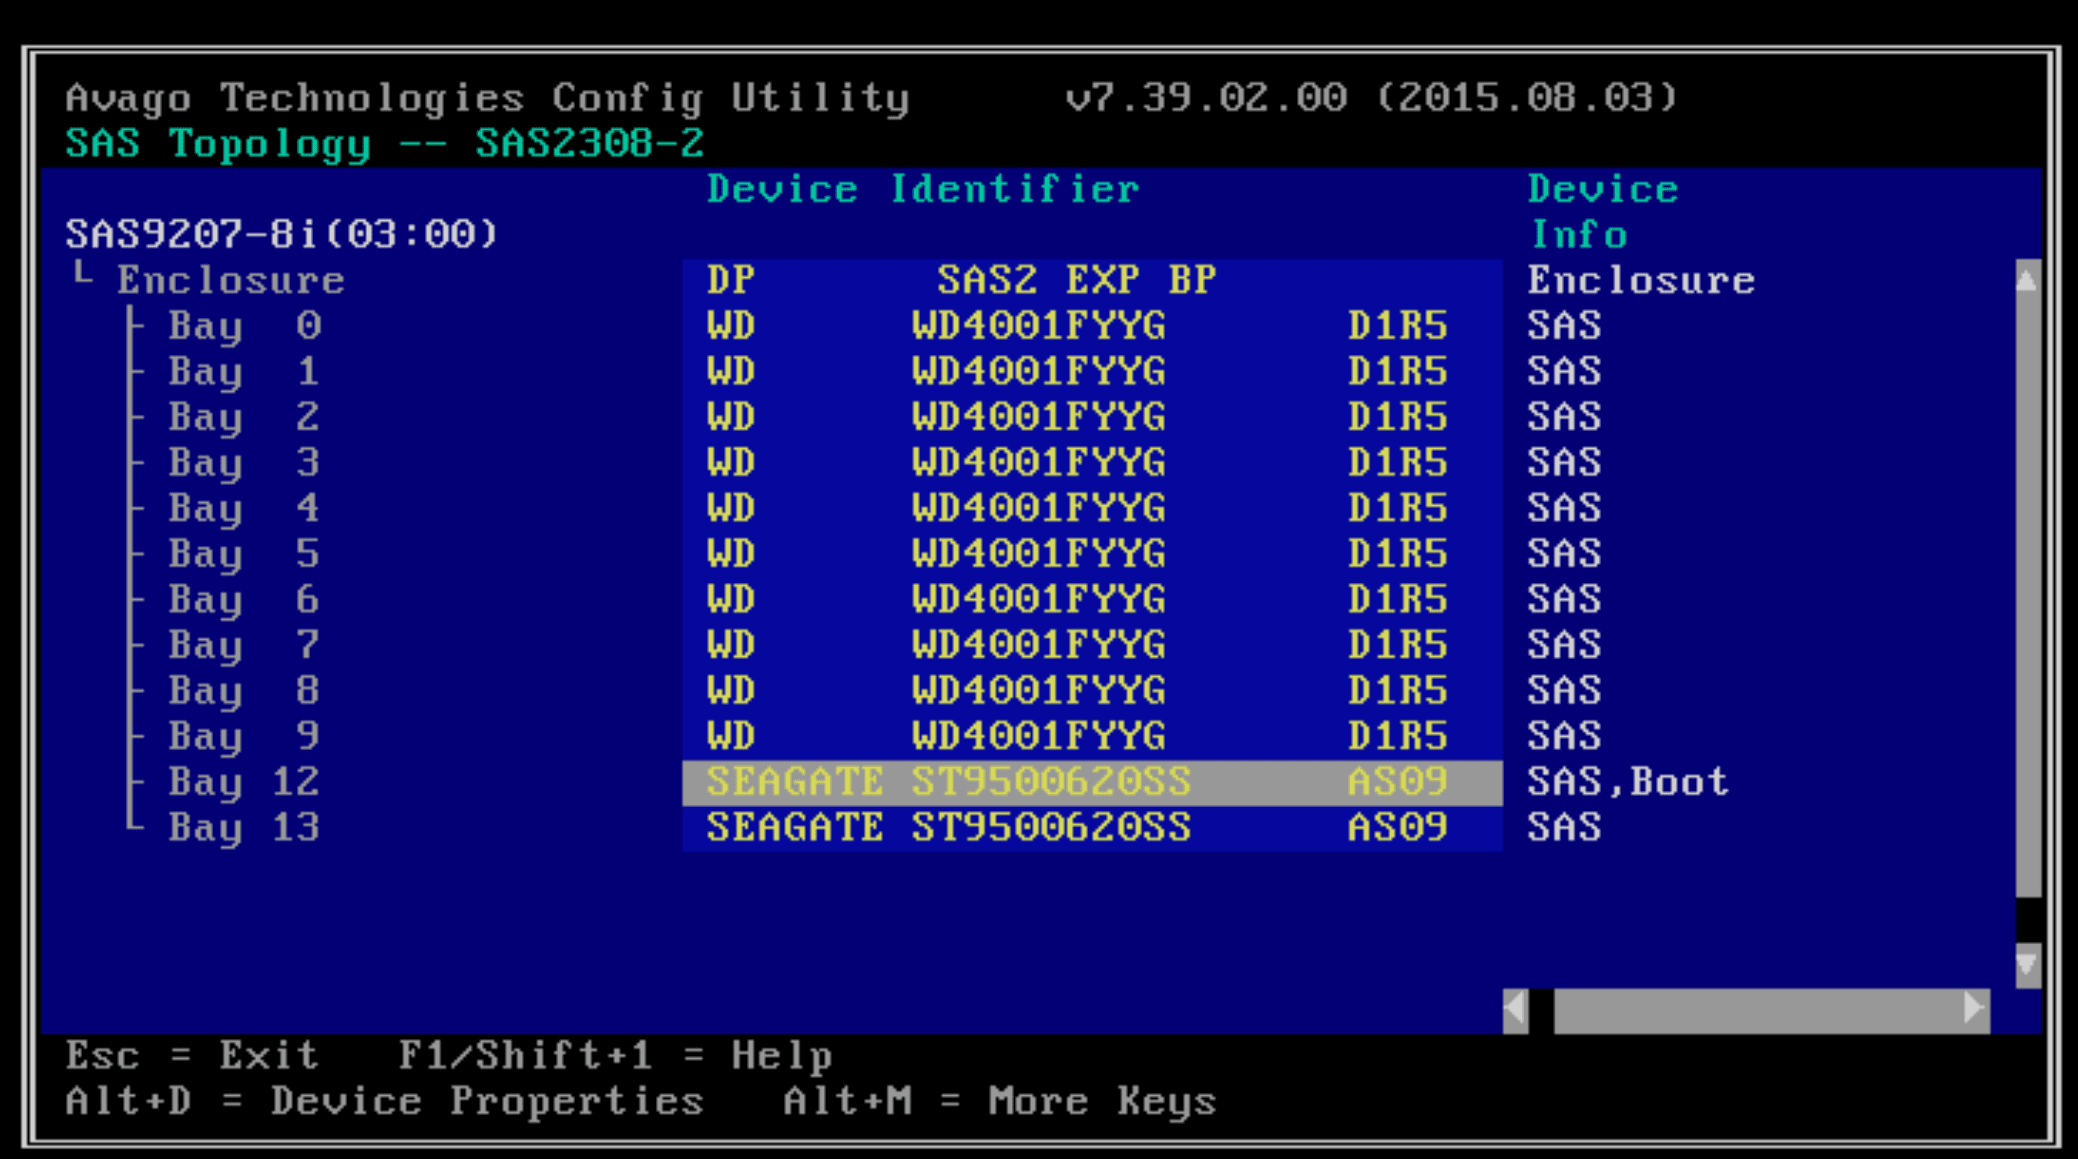Click 'Alt+D = Device Properties' hint
The height and width of the screenshot is (1159, 2078).
(385, 1102)
